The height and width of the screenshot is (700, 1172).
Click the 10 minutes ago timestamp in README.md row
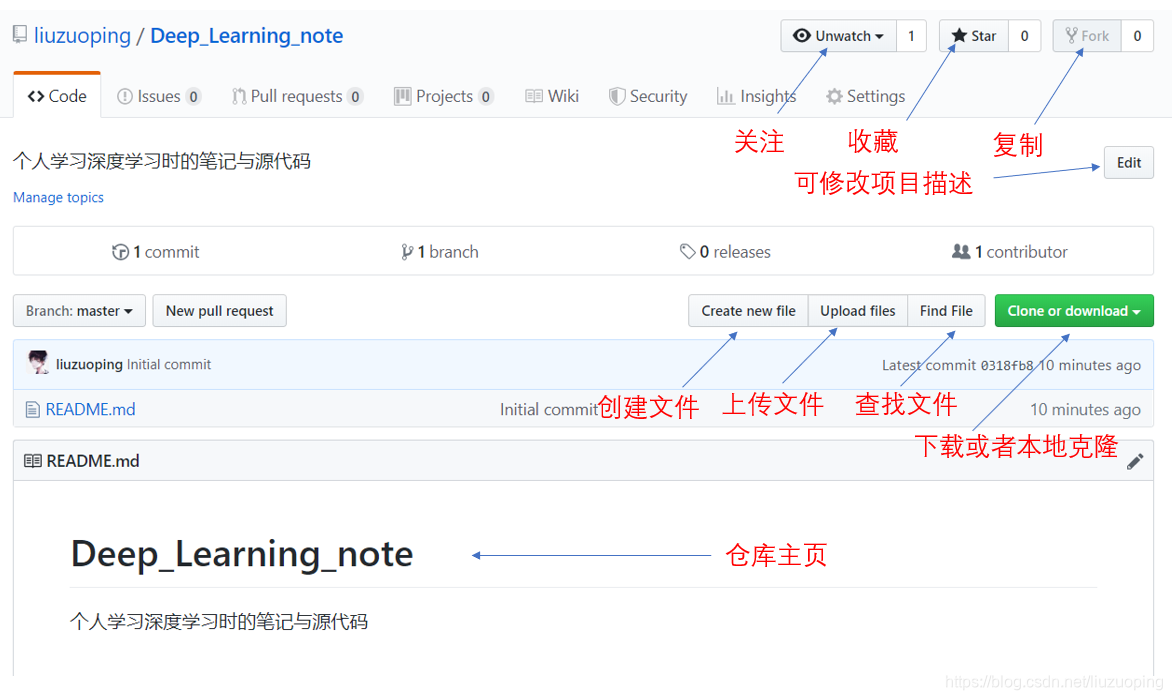(1085, 409)
